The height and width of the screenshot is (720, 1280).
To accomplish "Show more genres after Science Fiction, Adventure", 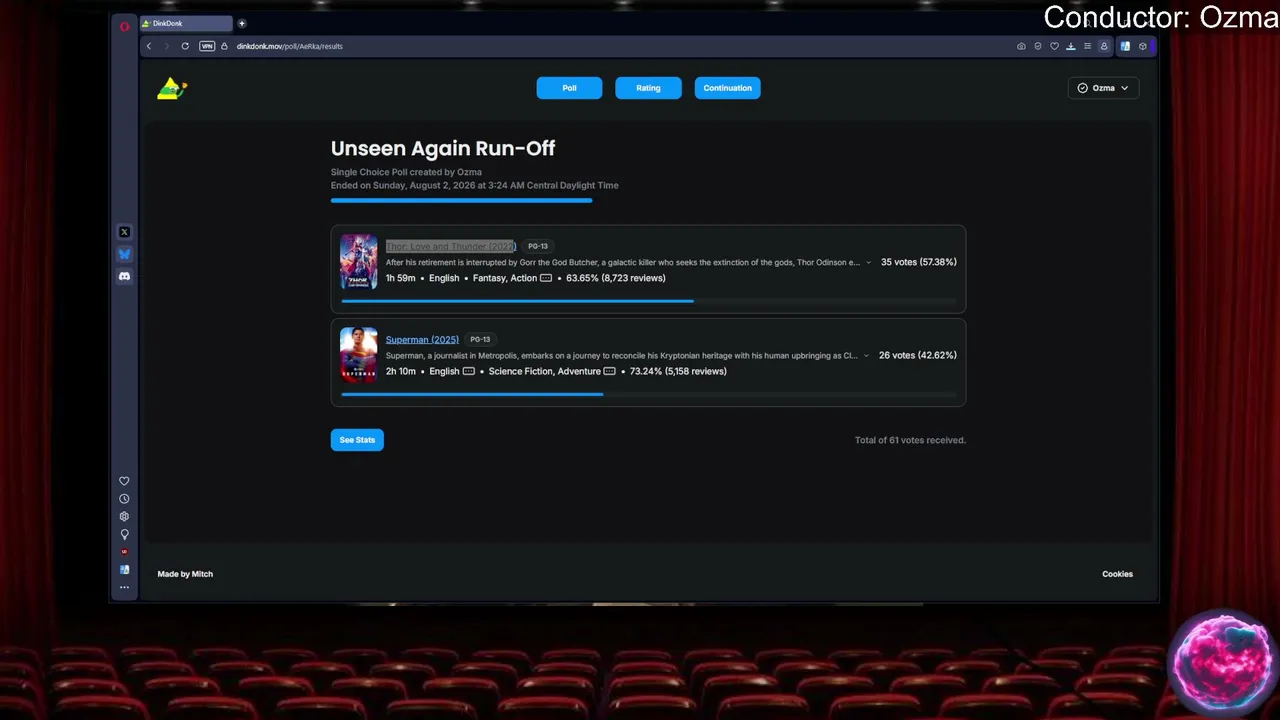I will tap(609, 371).
